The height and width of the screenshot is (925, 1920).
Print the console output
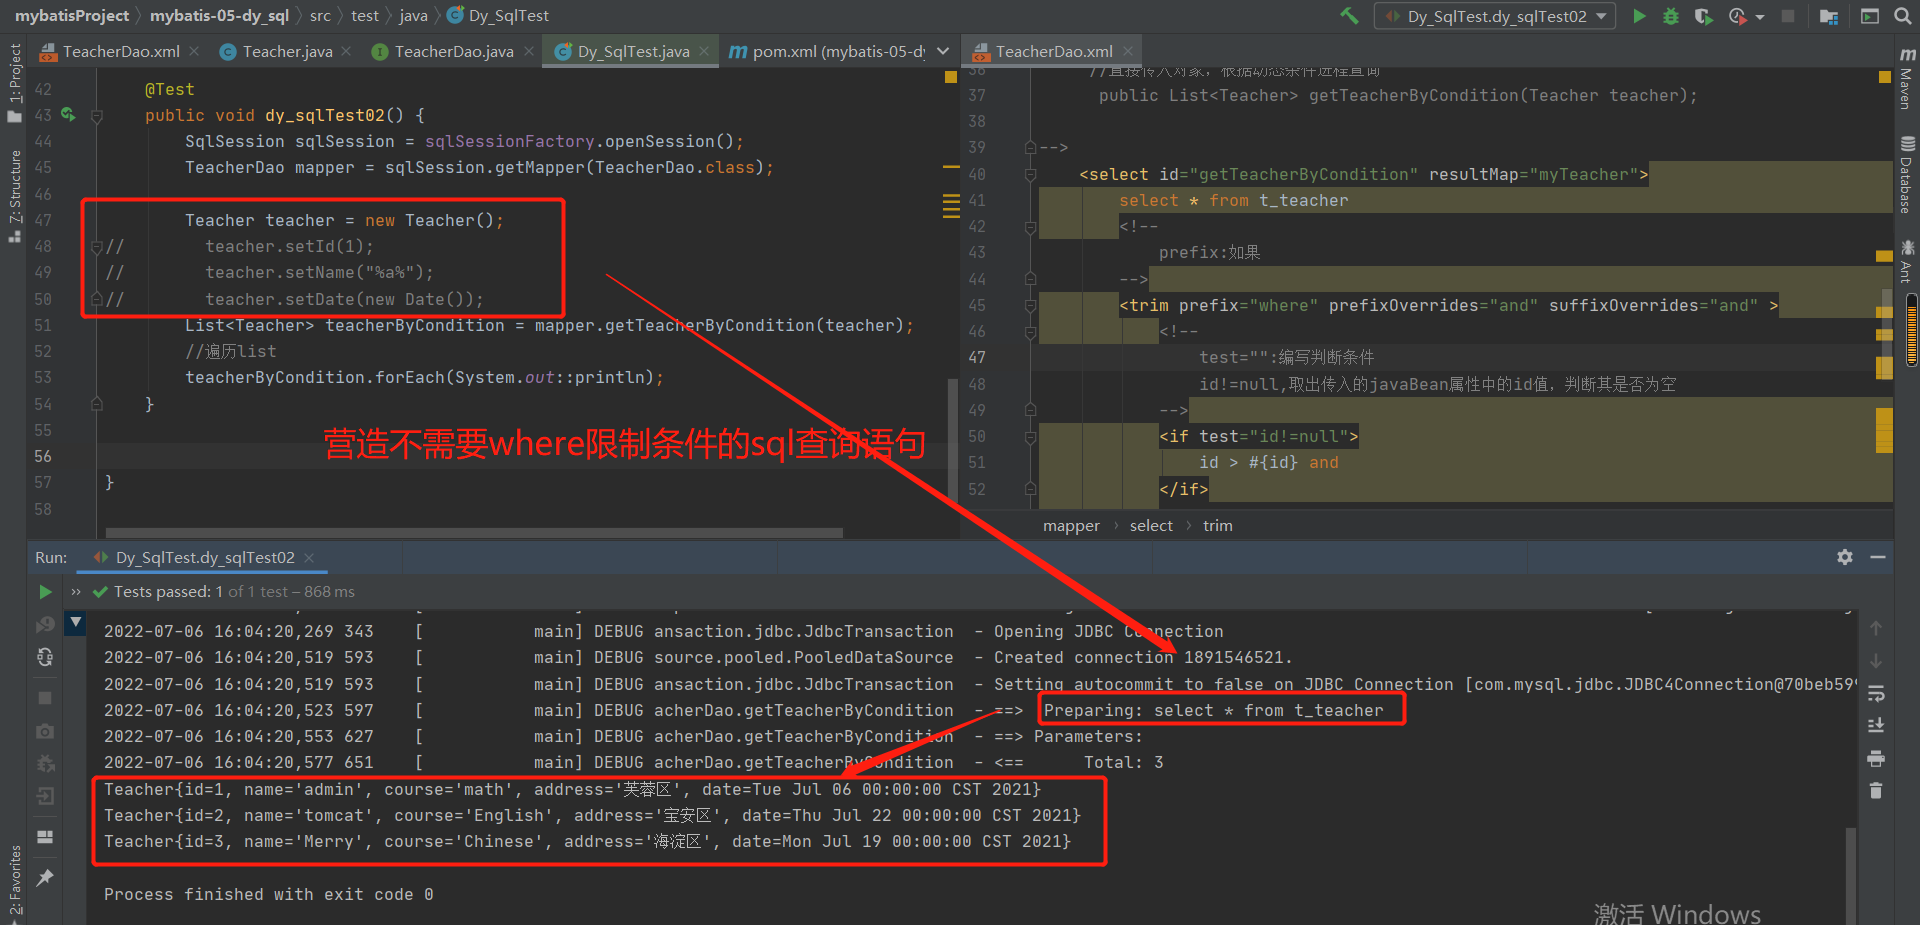pos(1876,758)
